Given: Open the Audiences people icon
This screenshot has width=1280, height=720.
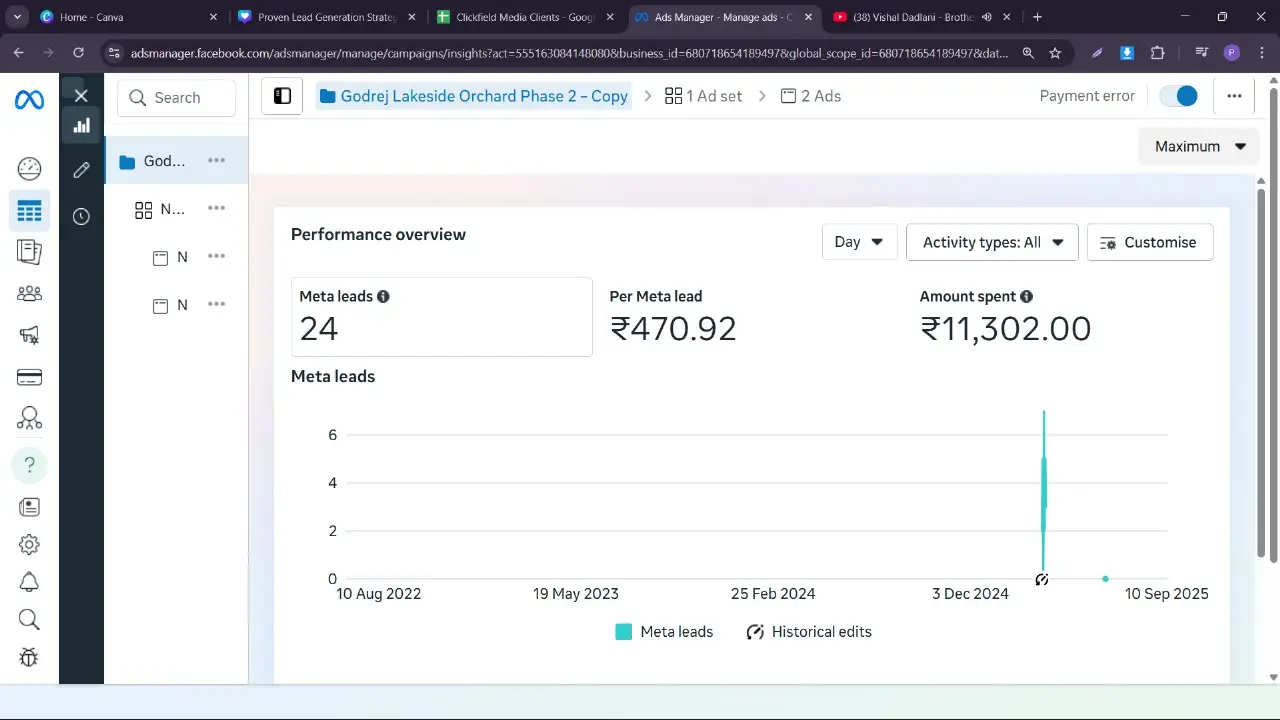Looking at the screenshot, I should pyautogui.click(x=29, y=293).
